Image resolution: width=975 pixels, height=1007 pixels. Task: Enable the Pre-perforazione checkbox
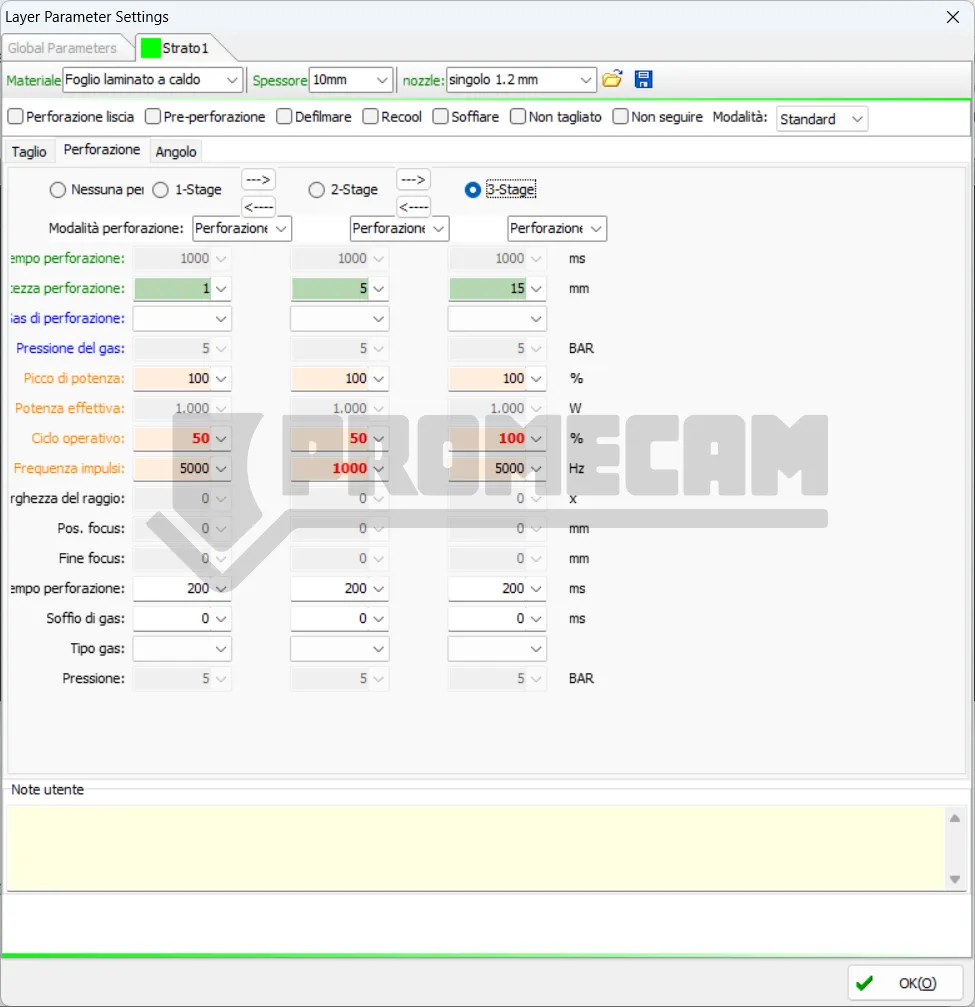[153, 117]
